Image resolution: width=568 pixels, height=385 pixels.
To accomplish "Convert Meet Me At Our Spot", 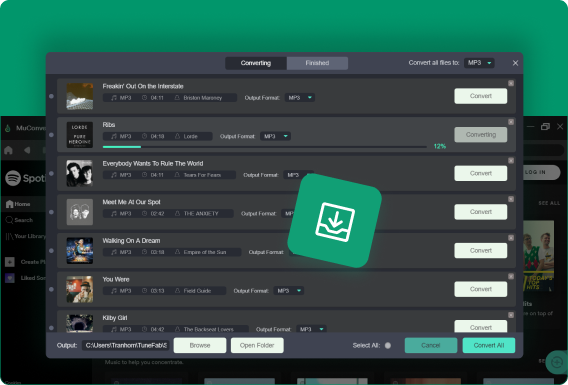I will (481, 212).
